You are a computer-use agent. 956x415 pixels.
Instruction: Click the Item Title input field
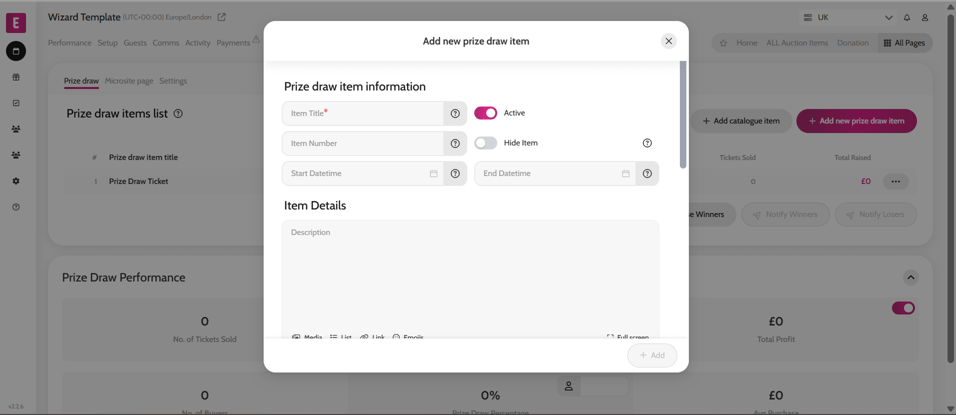coord(363,114)
